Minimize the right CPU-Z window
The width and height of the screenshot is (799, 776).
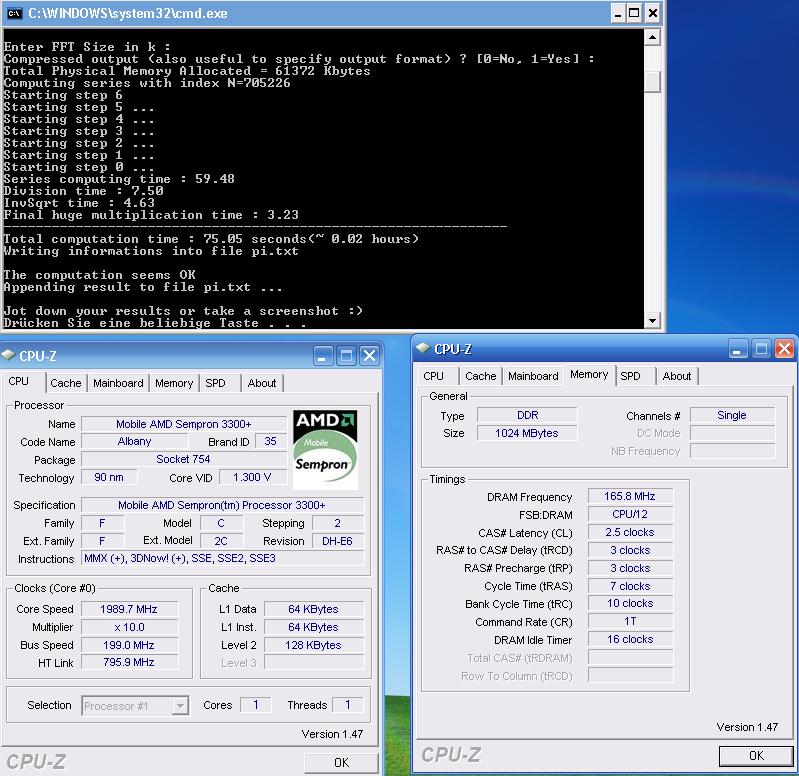pyautogui.click(x=738, y=349)
